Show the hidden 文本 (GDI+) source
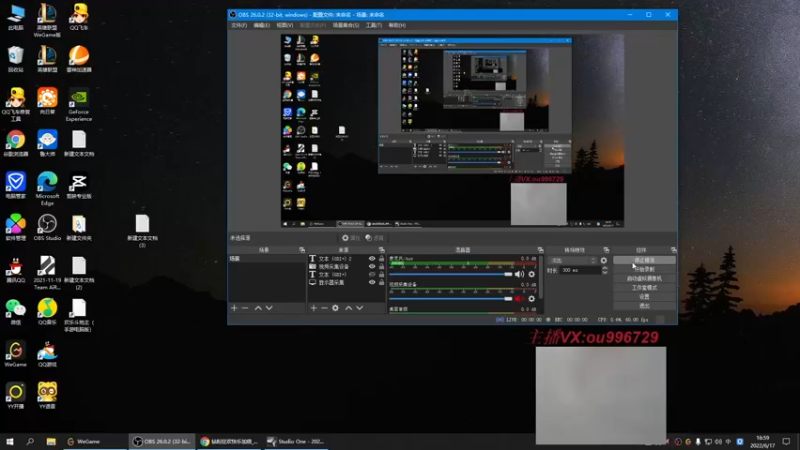800x450 pixels. 372,274
